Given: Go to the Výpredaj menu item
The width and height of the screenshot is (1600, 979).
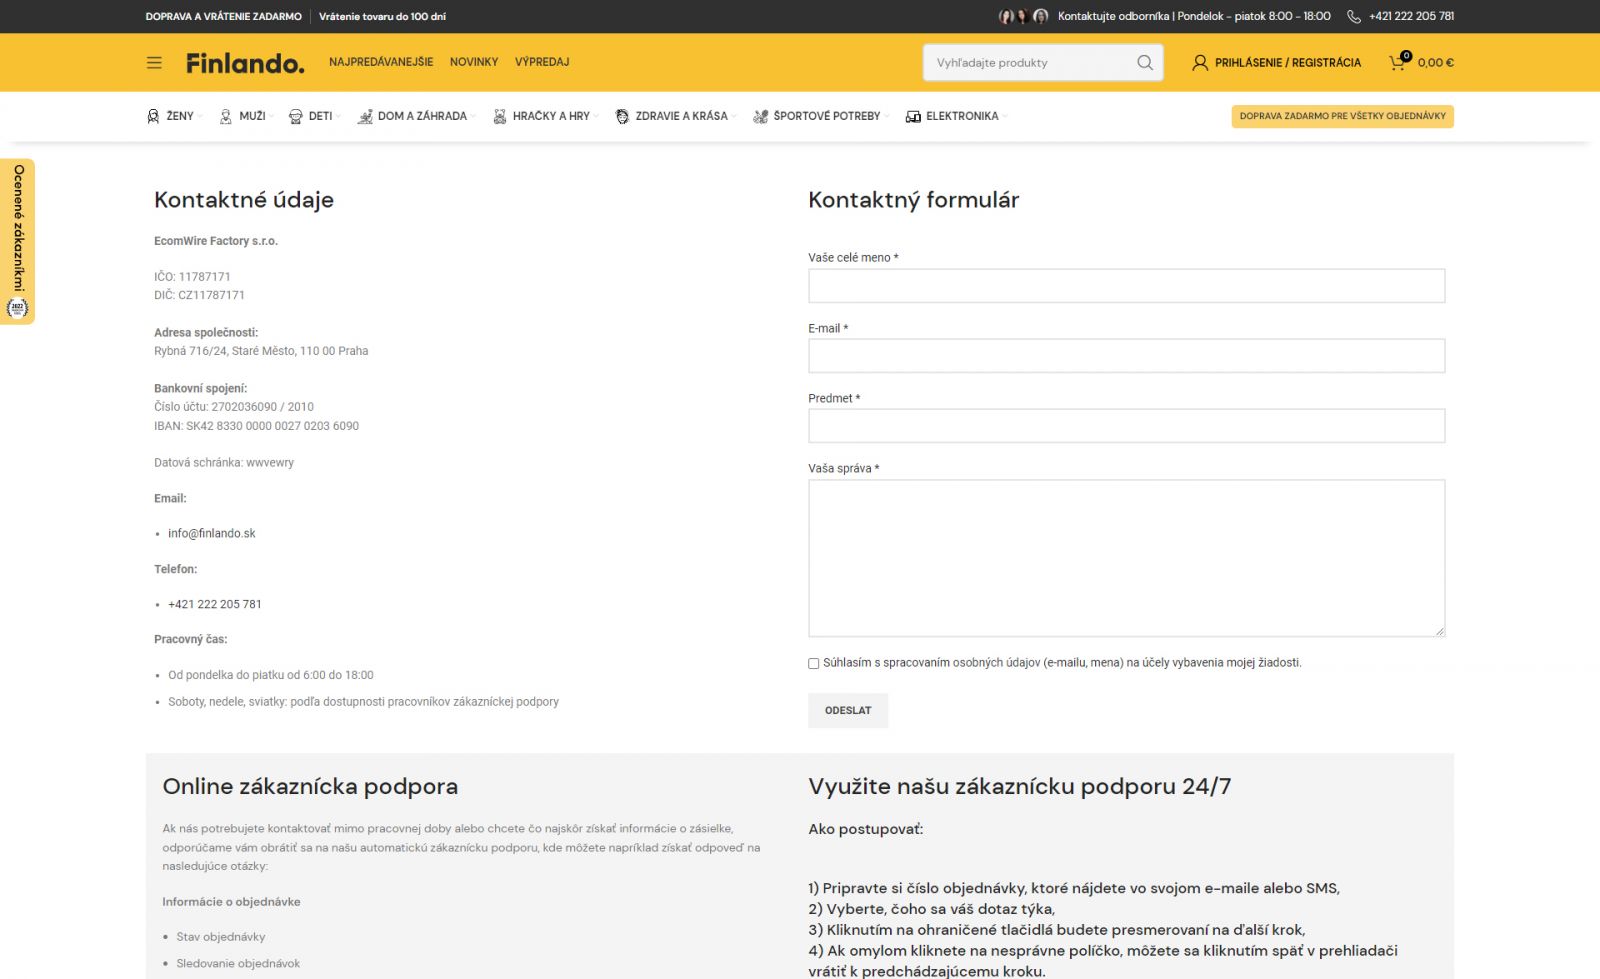Looking at the screenshot, I should pos(542,62).
